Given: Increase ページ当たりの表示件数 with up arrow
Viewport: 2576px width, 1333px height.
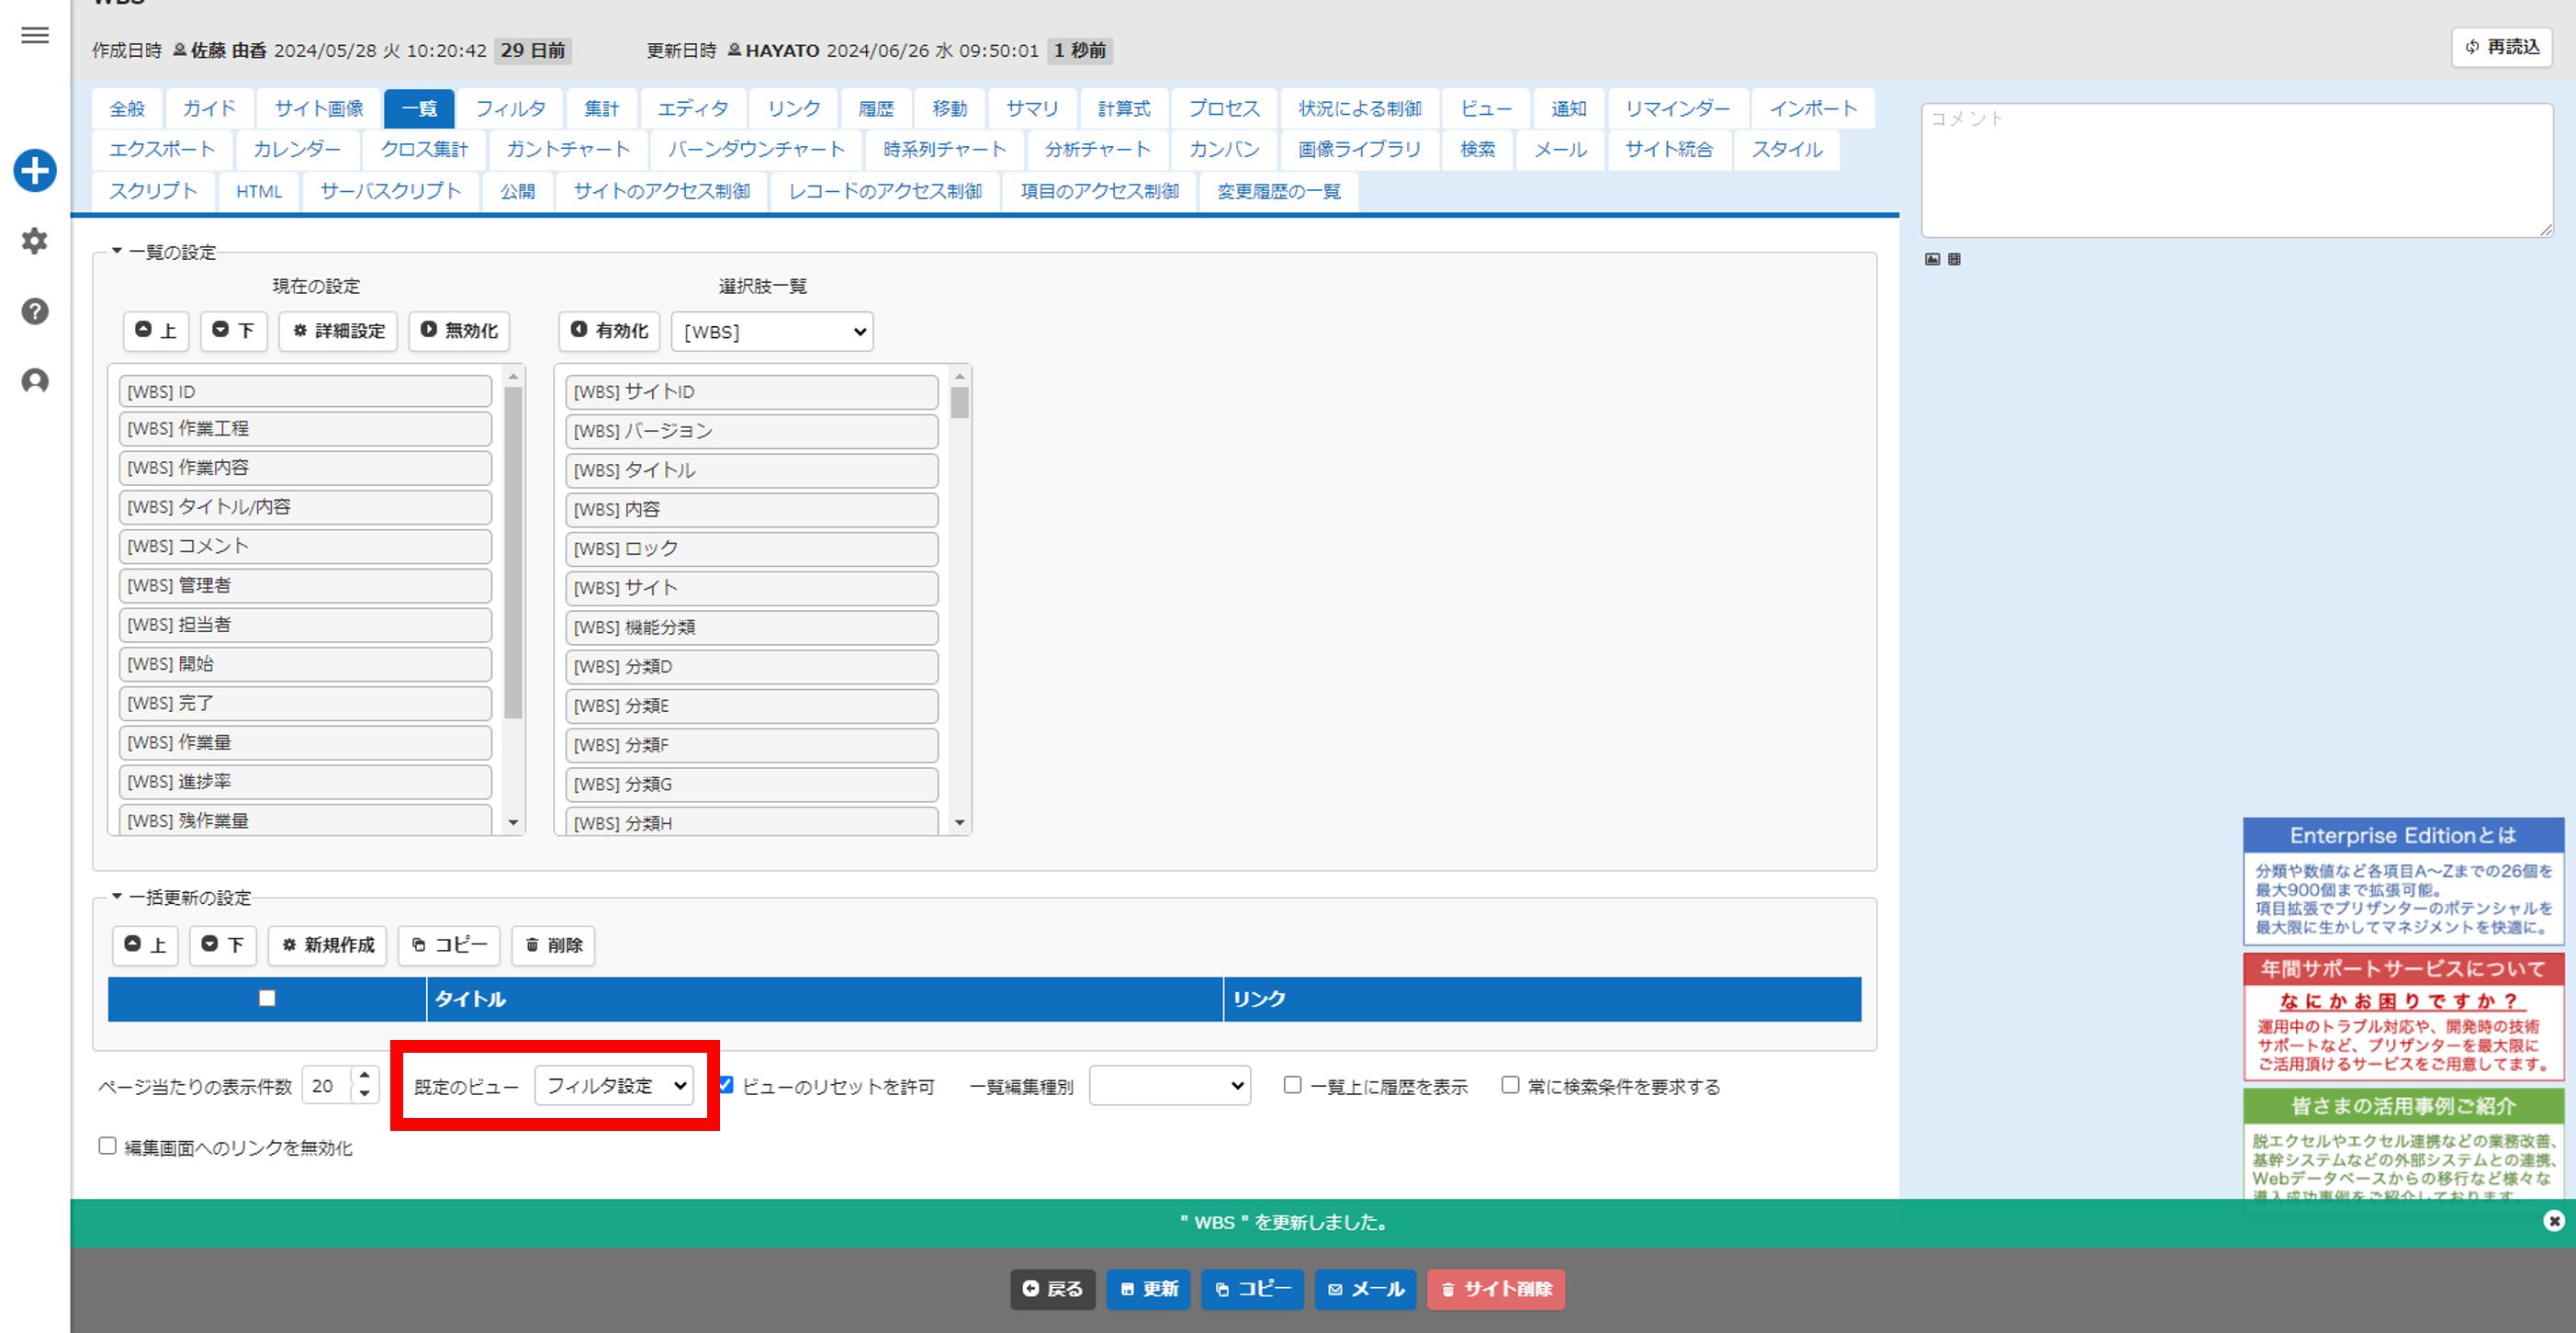Looking at the screenshot, I should point(365,1076).
